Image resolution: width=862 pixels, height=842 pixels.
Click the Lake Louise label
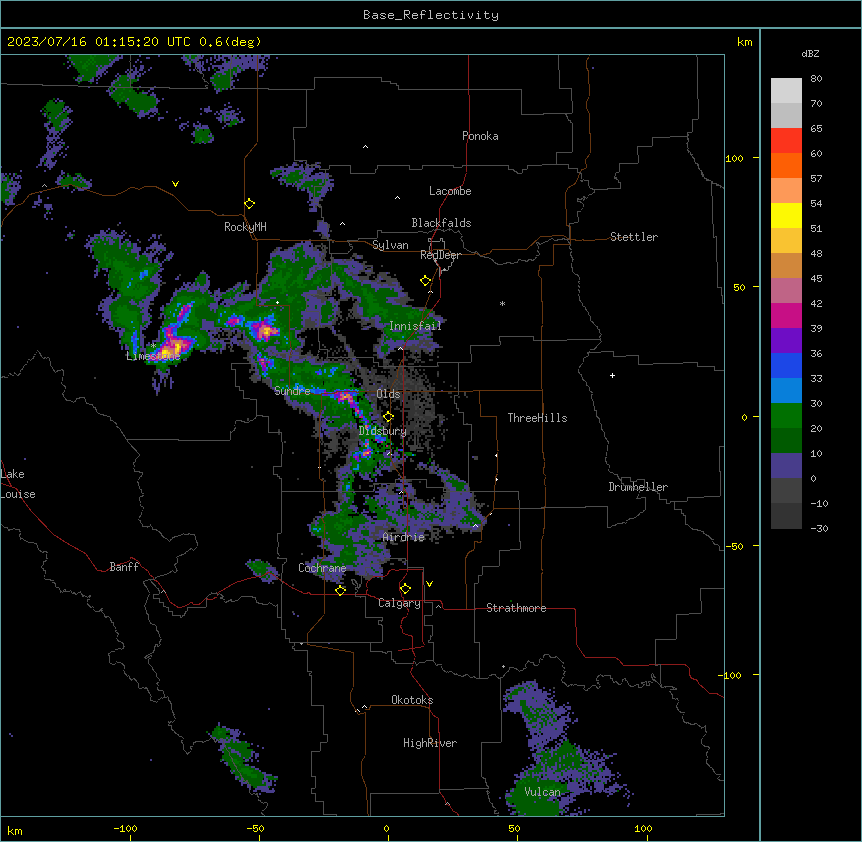coord(18,484)
